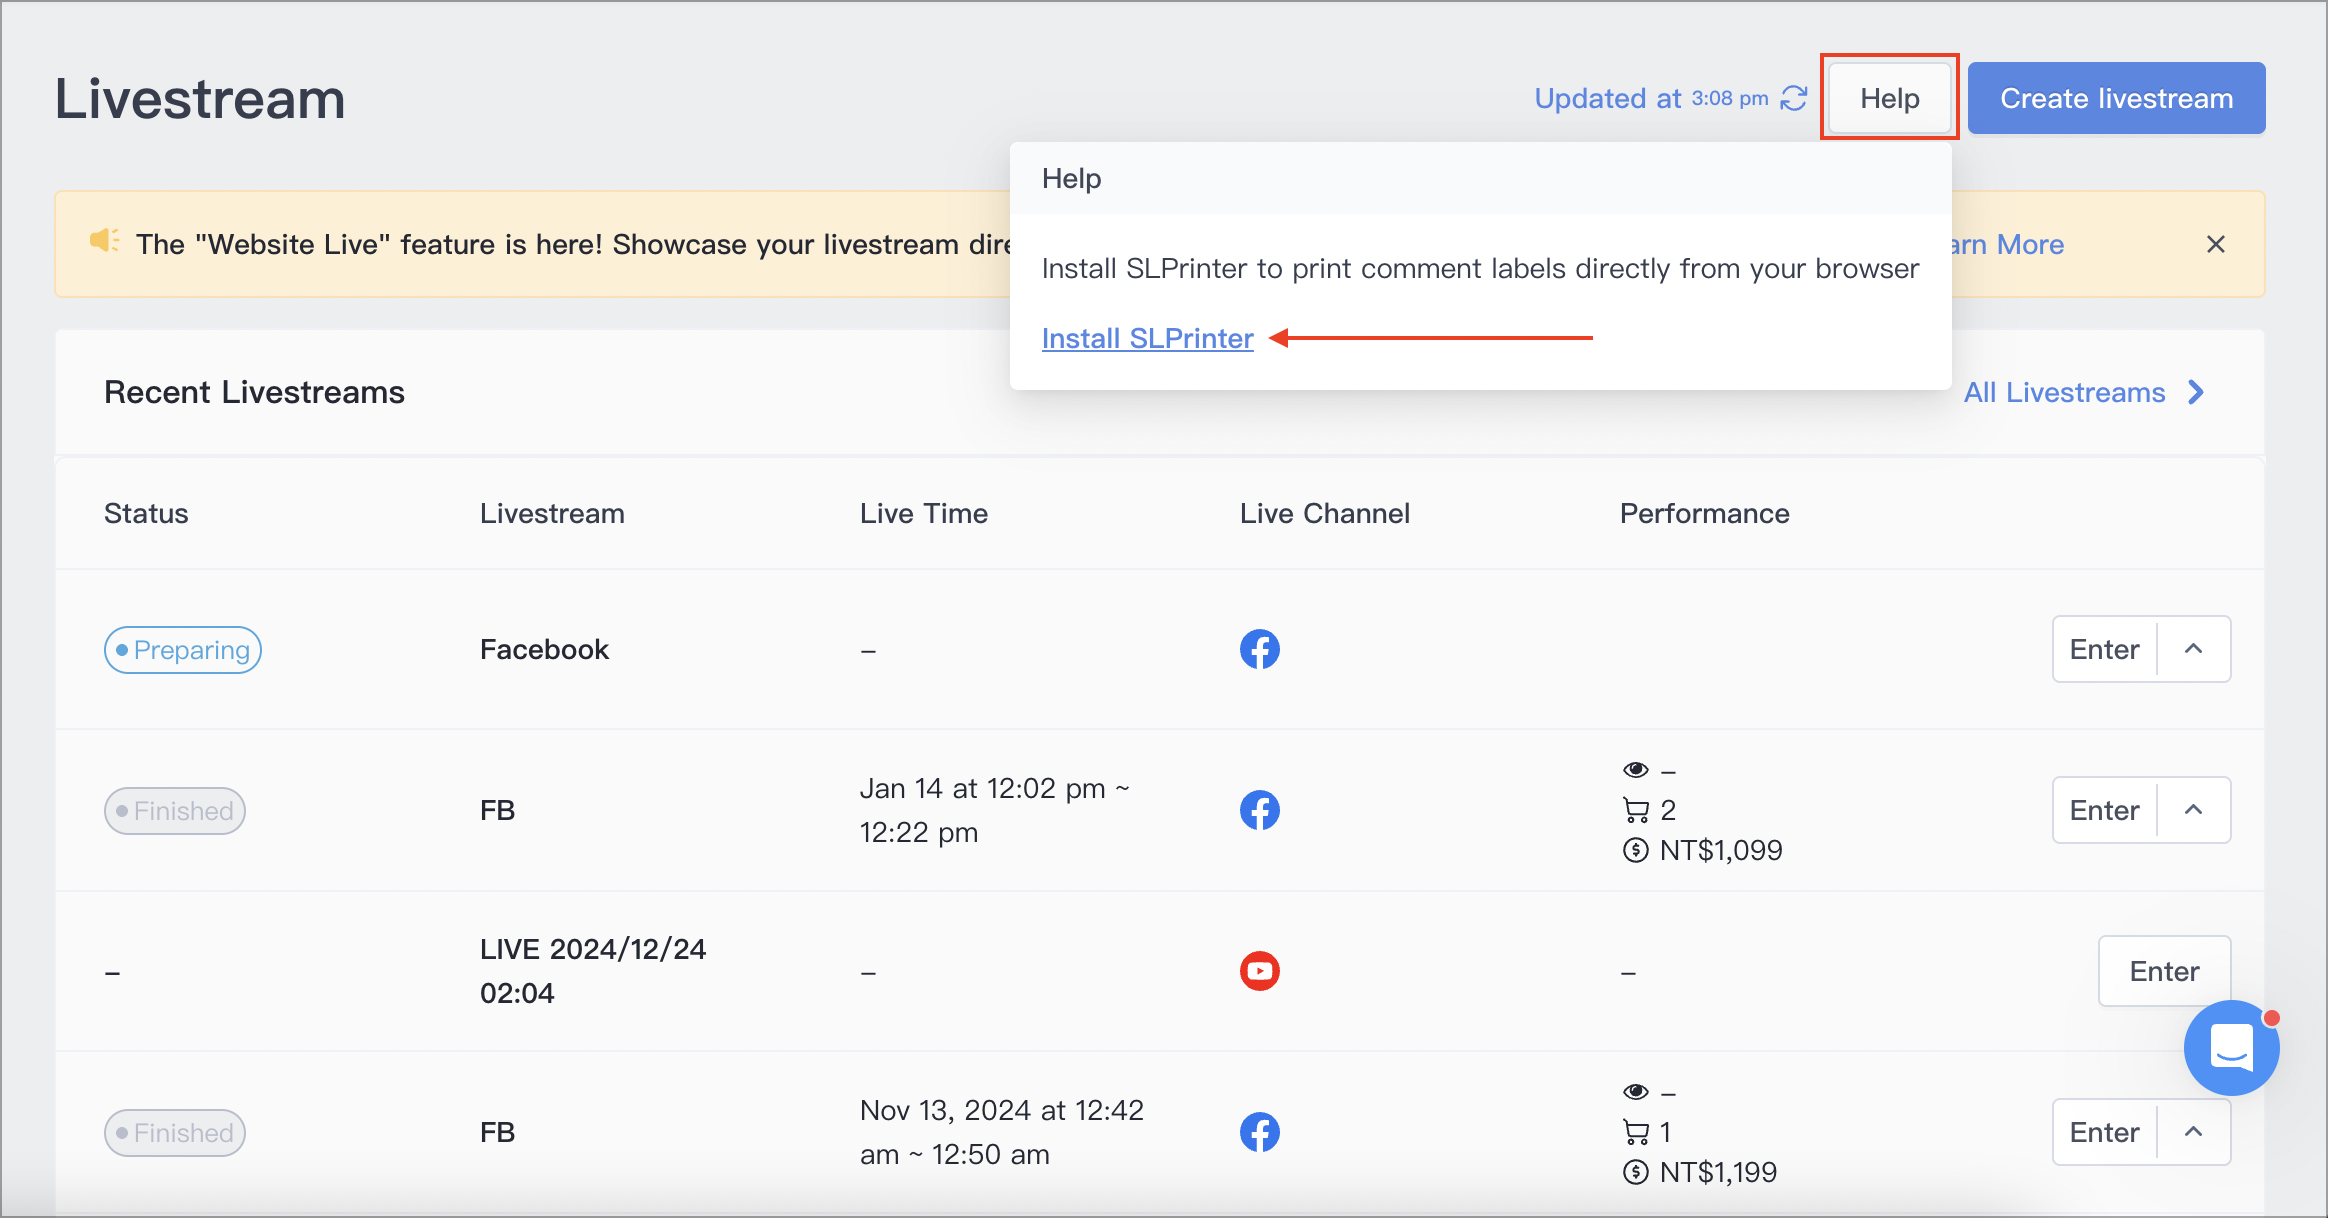Image resolution: width=2328 pixels, height=1218 pixels.
Task: Click the cart icon showing 1 order
Action: pos(1635,1132)
